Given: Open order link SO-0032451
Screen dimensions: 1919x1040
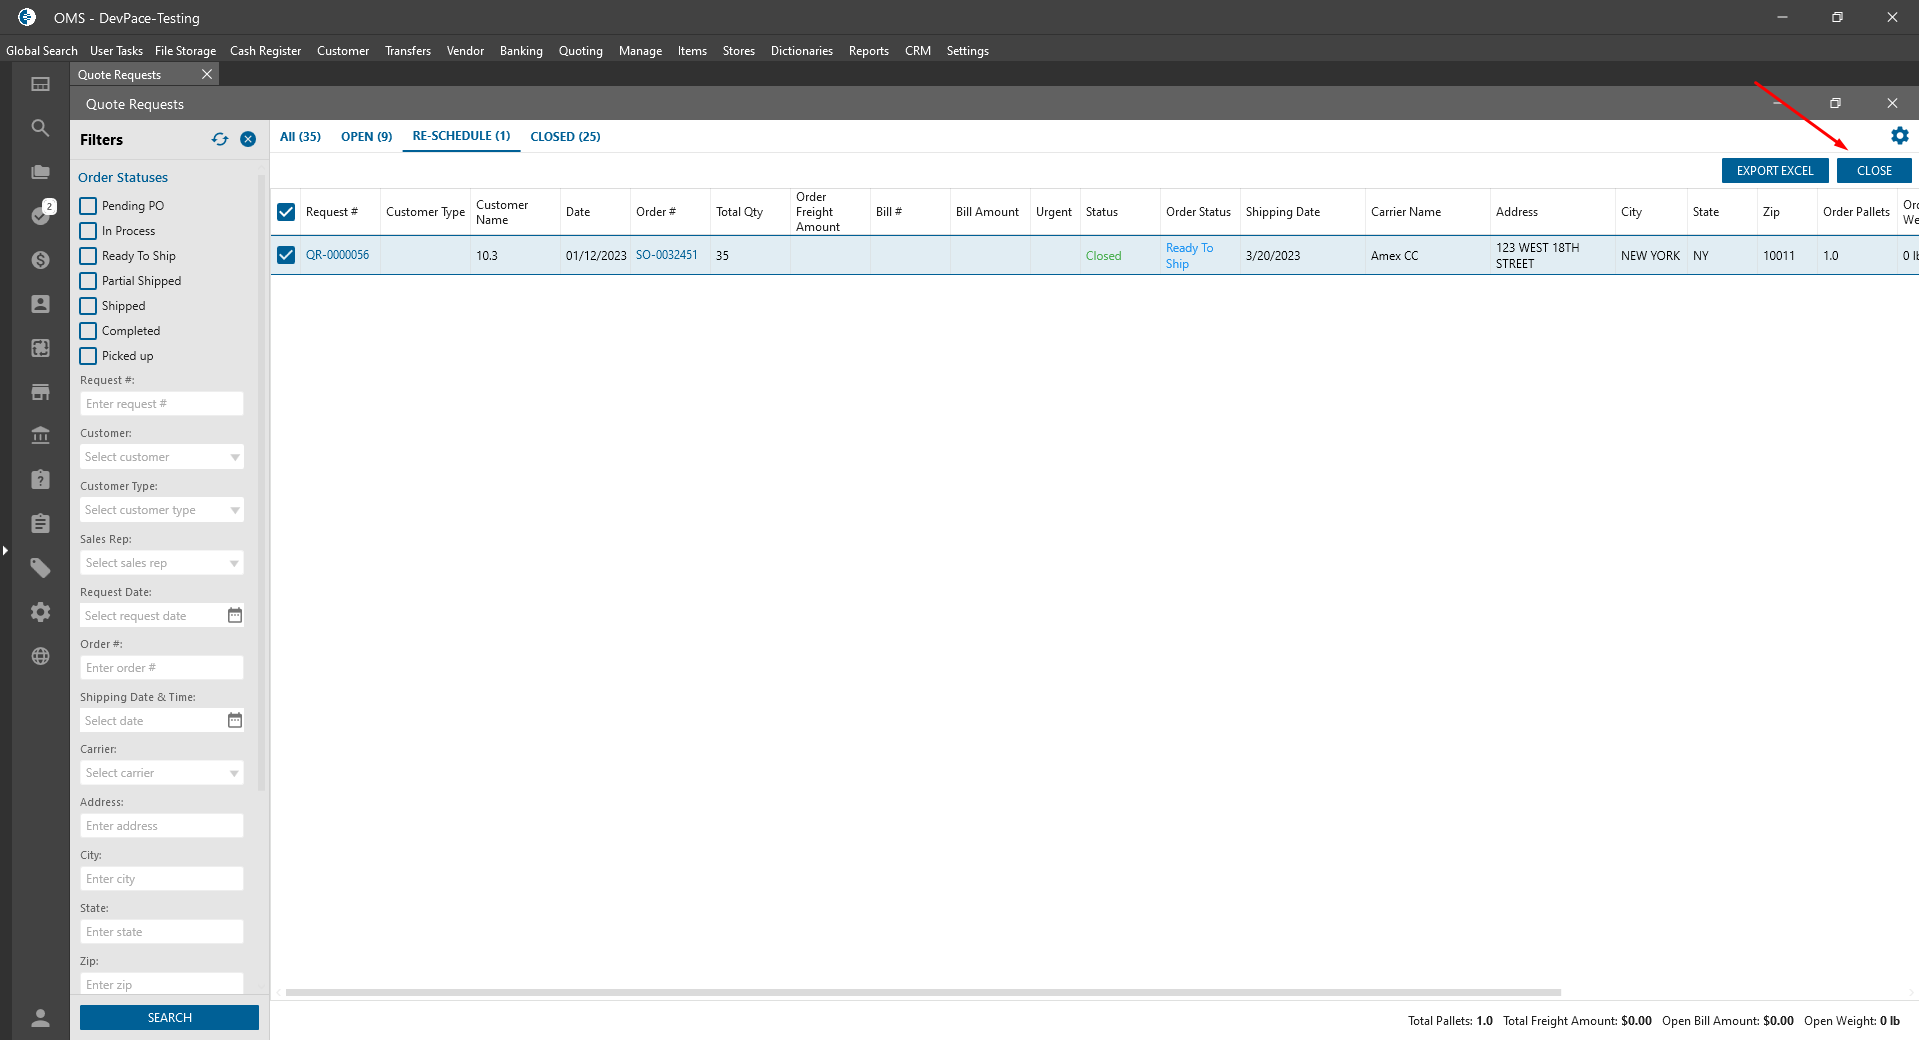Looking at the screenshot, I should point(667,255).
